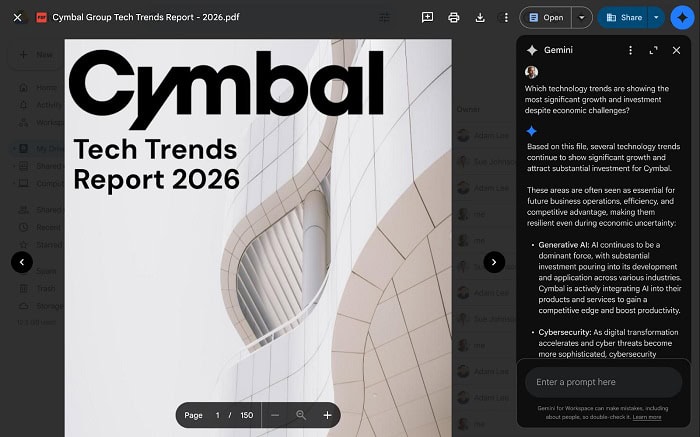Go to the previous page arrow
Viewport: 700px width, 437px height.
pos(22,262)
